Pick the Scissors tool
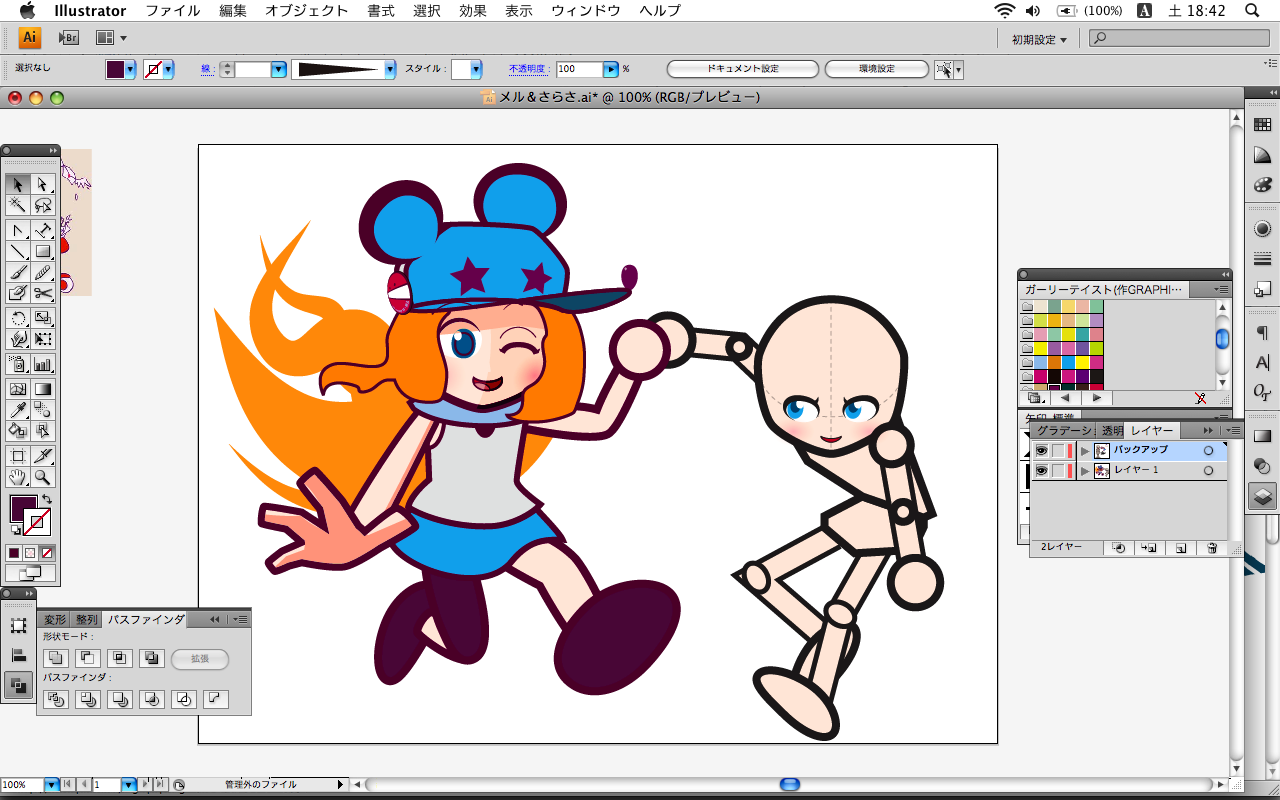Viewport: 1280px width, 800px height. point(43,293)
